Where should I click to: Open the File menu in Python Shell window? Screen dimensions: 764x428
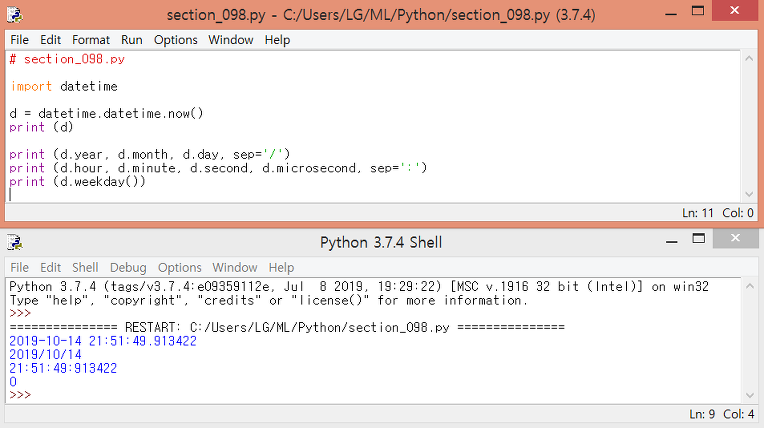(x=19, y=268)
